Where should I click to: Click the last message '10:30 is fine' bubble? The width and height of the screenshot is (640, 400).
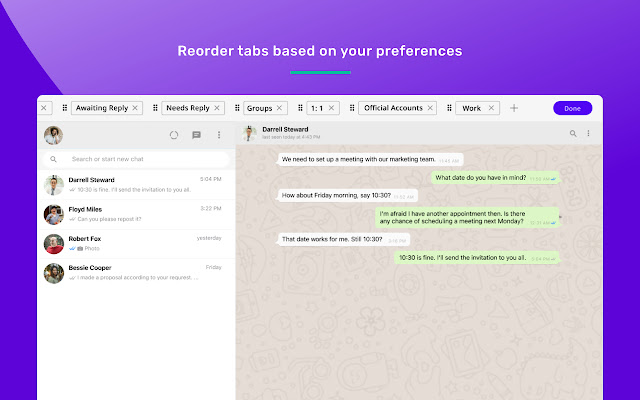click(477, 258)
